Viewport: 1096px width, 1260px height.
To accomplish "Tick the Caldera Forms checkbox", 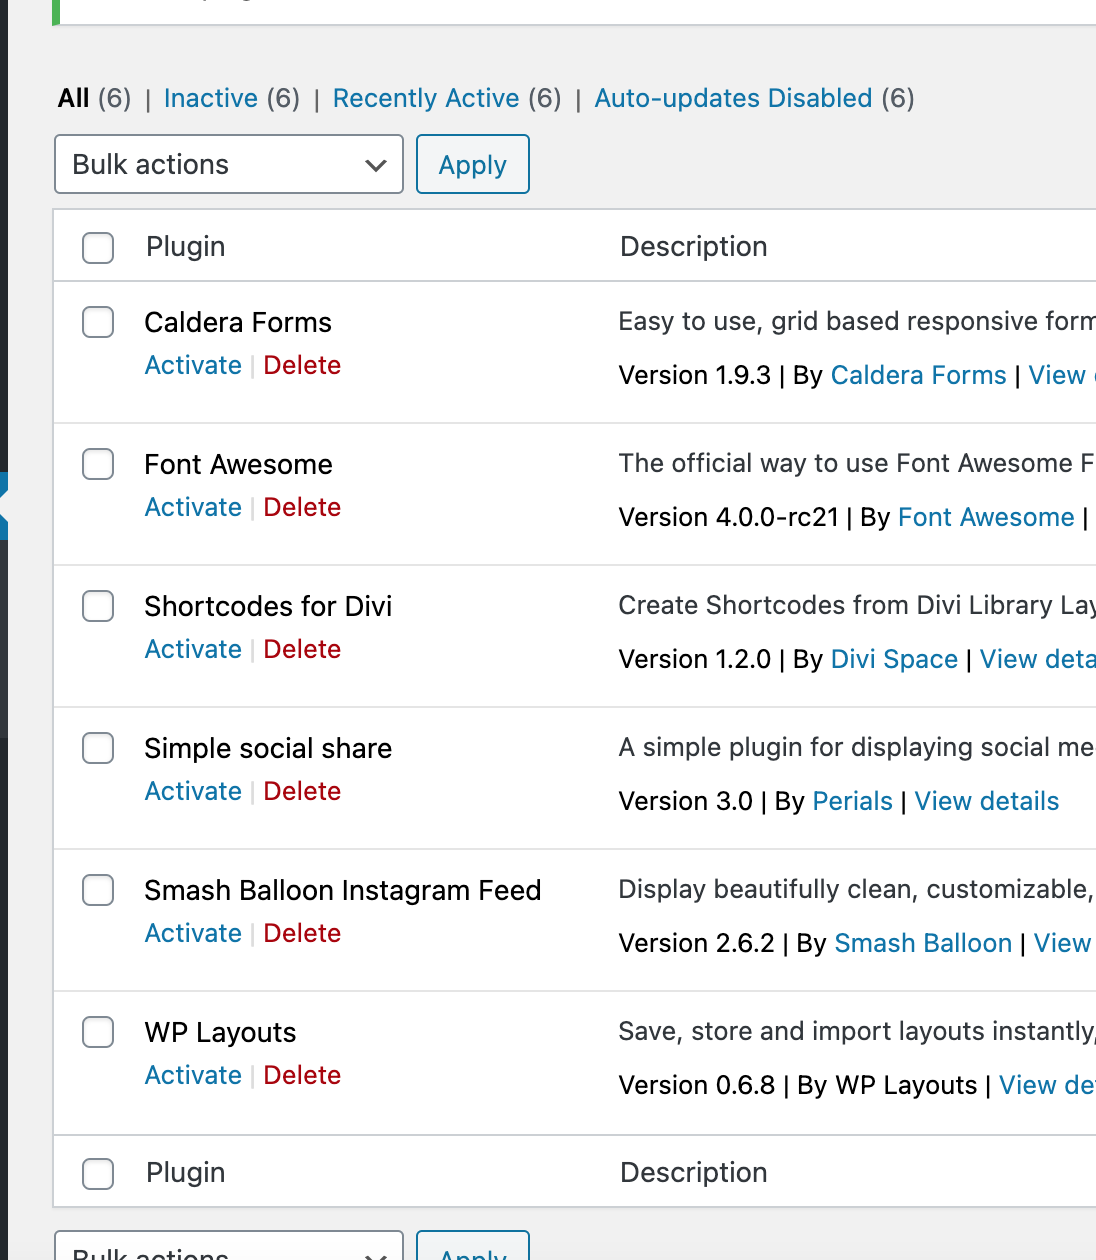I will [x=98, y=322].
